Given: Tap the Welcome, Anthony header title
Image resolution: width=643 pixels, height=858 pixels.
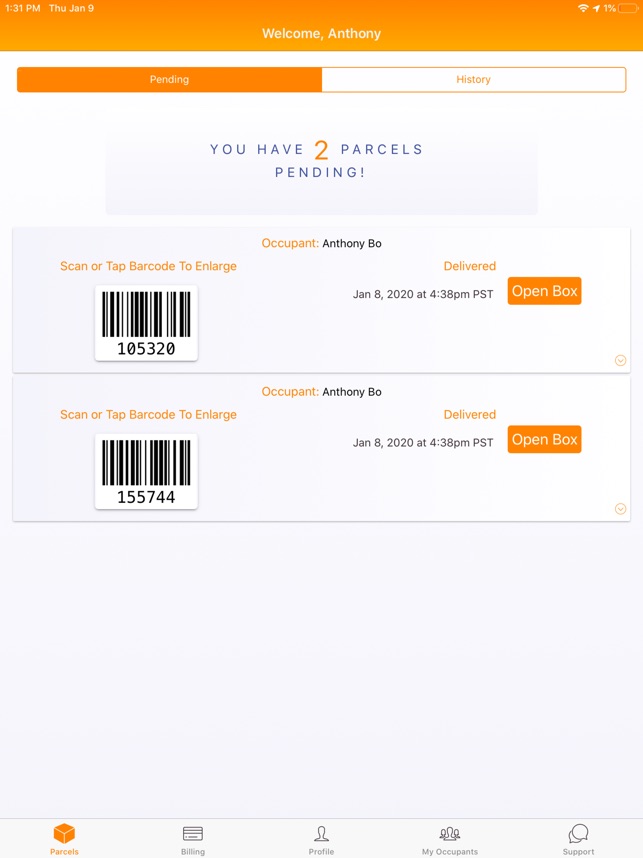Looking at the screenshot, I should 321,33.
